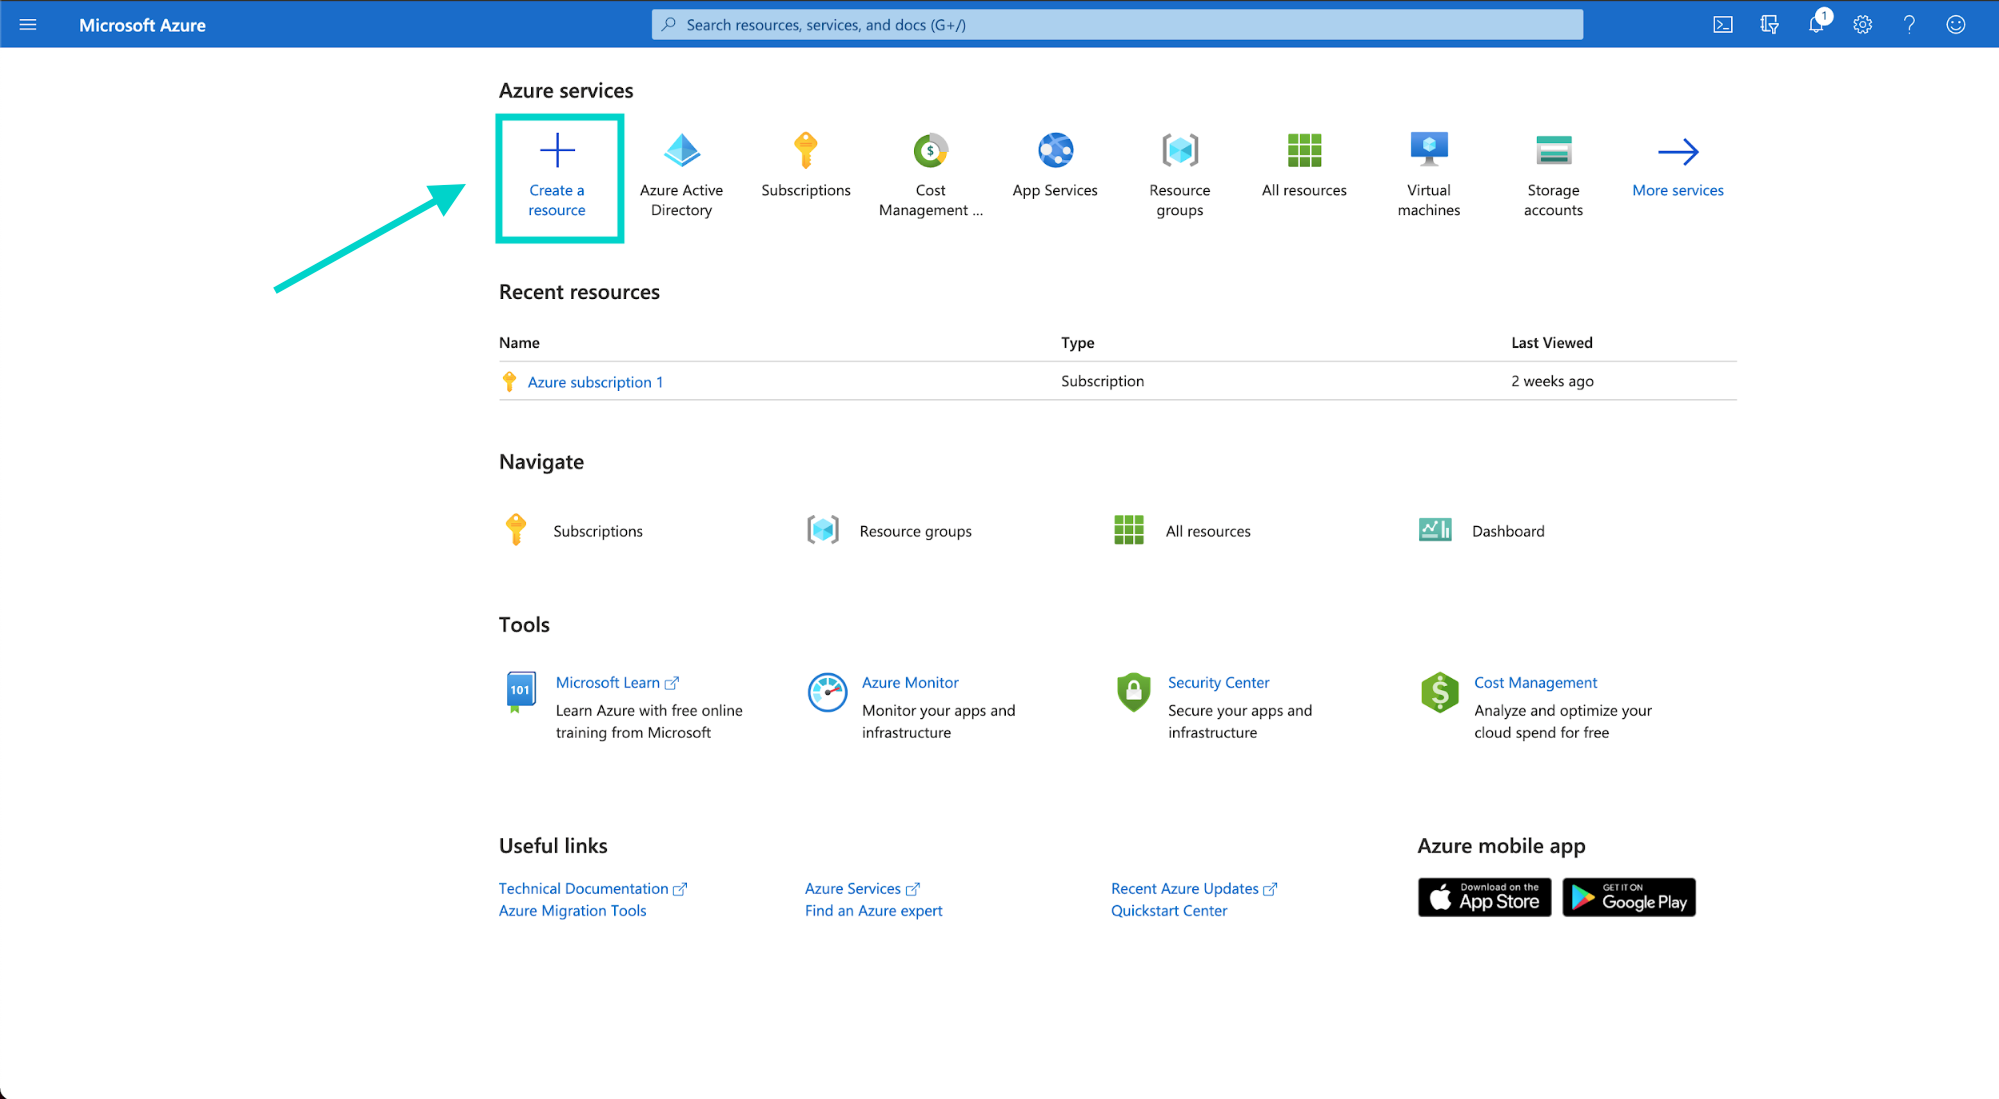Viewport: 1999px width, 1099px height.
Task: Open the Security Center link
Action: (x=1218, y=682)
